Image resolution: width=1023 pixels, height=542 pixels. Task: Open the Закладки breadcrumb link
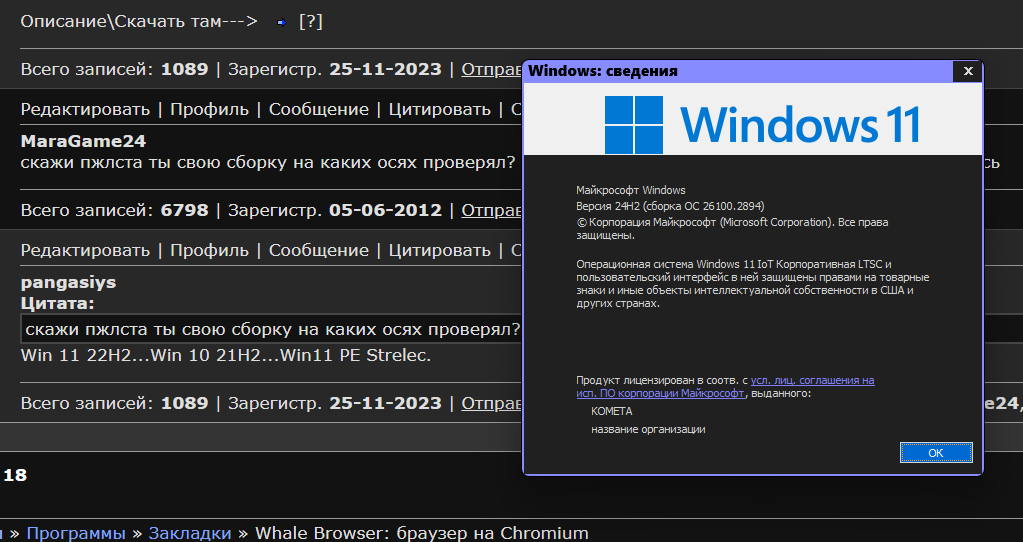point(189,533)
